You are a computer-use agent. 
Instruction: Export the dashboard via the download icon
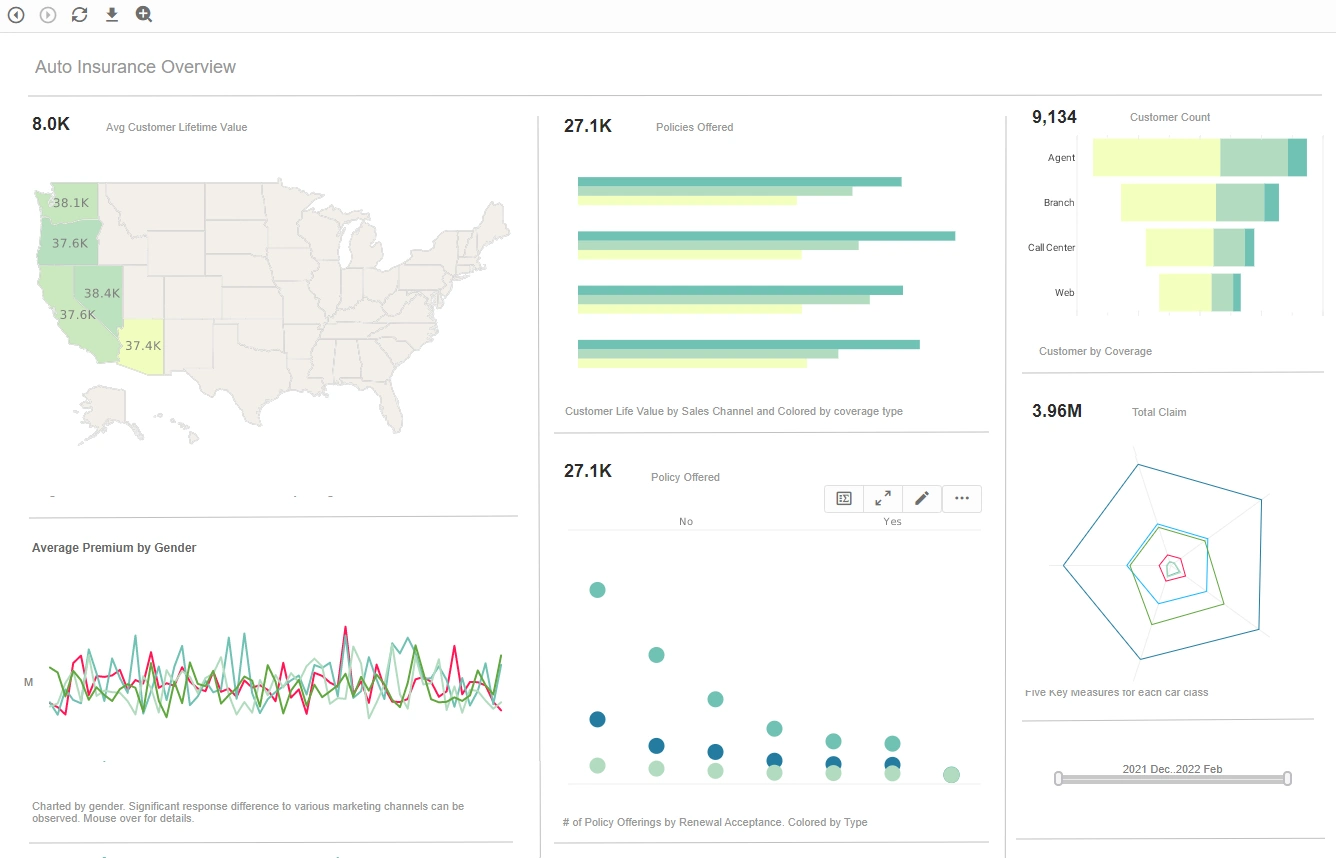(x=111, y=15)
